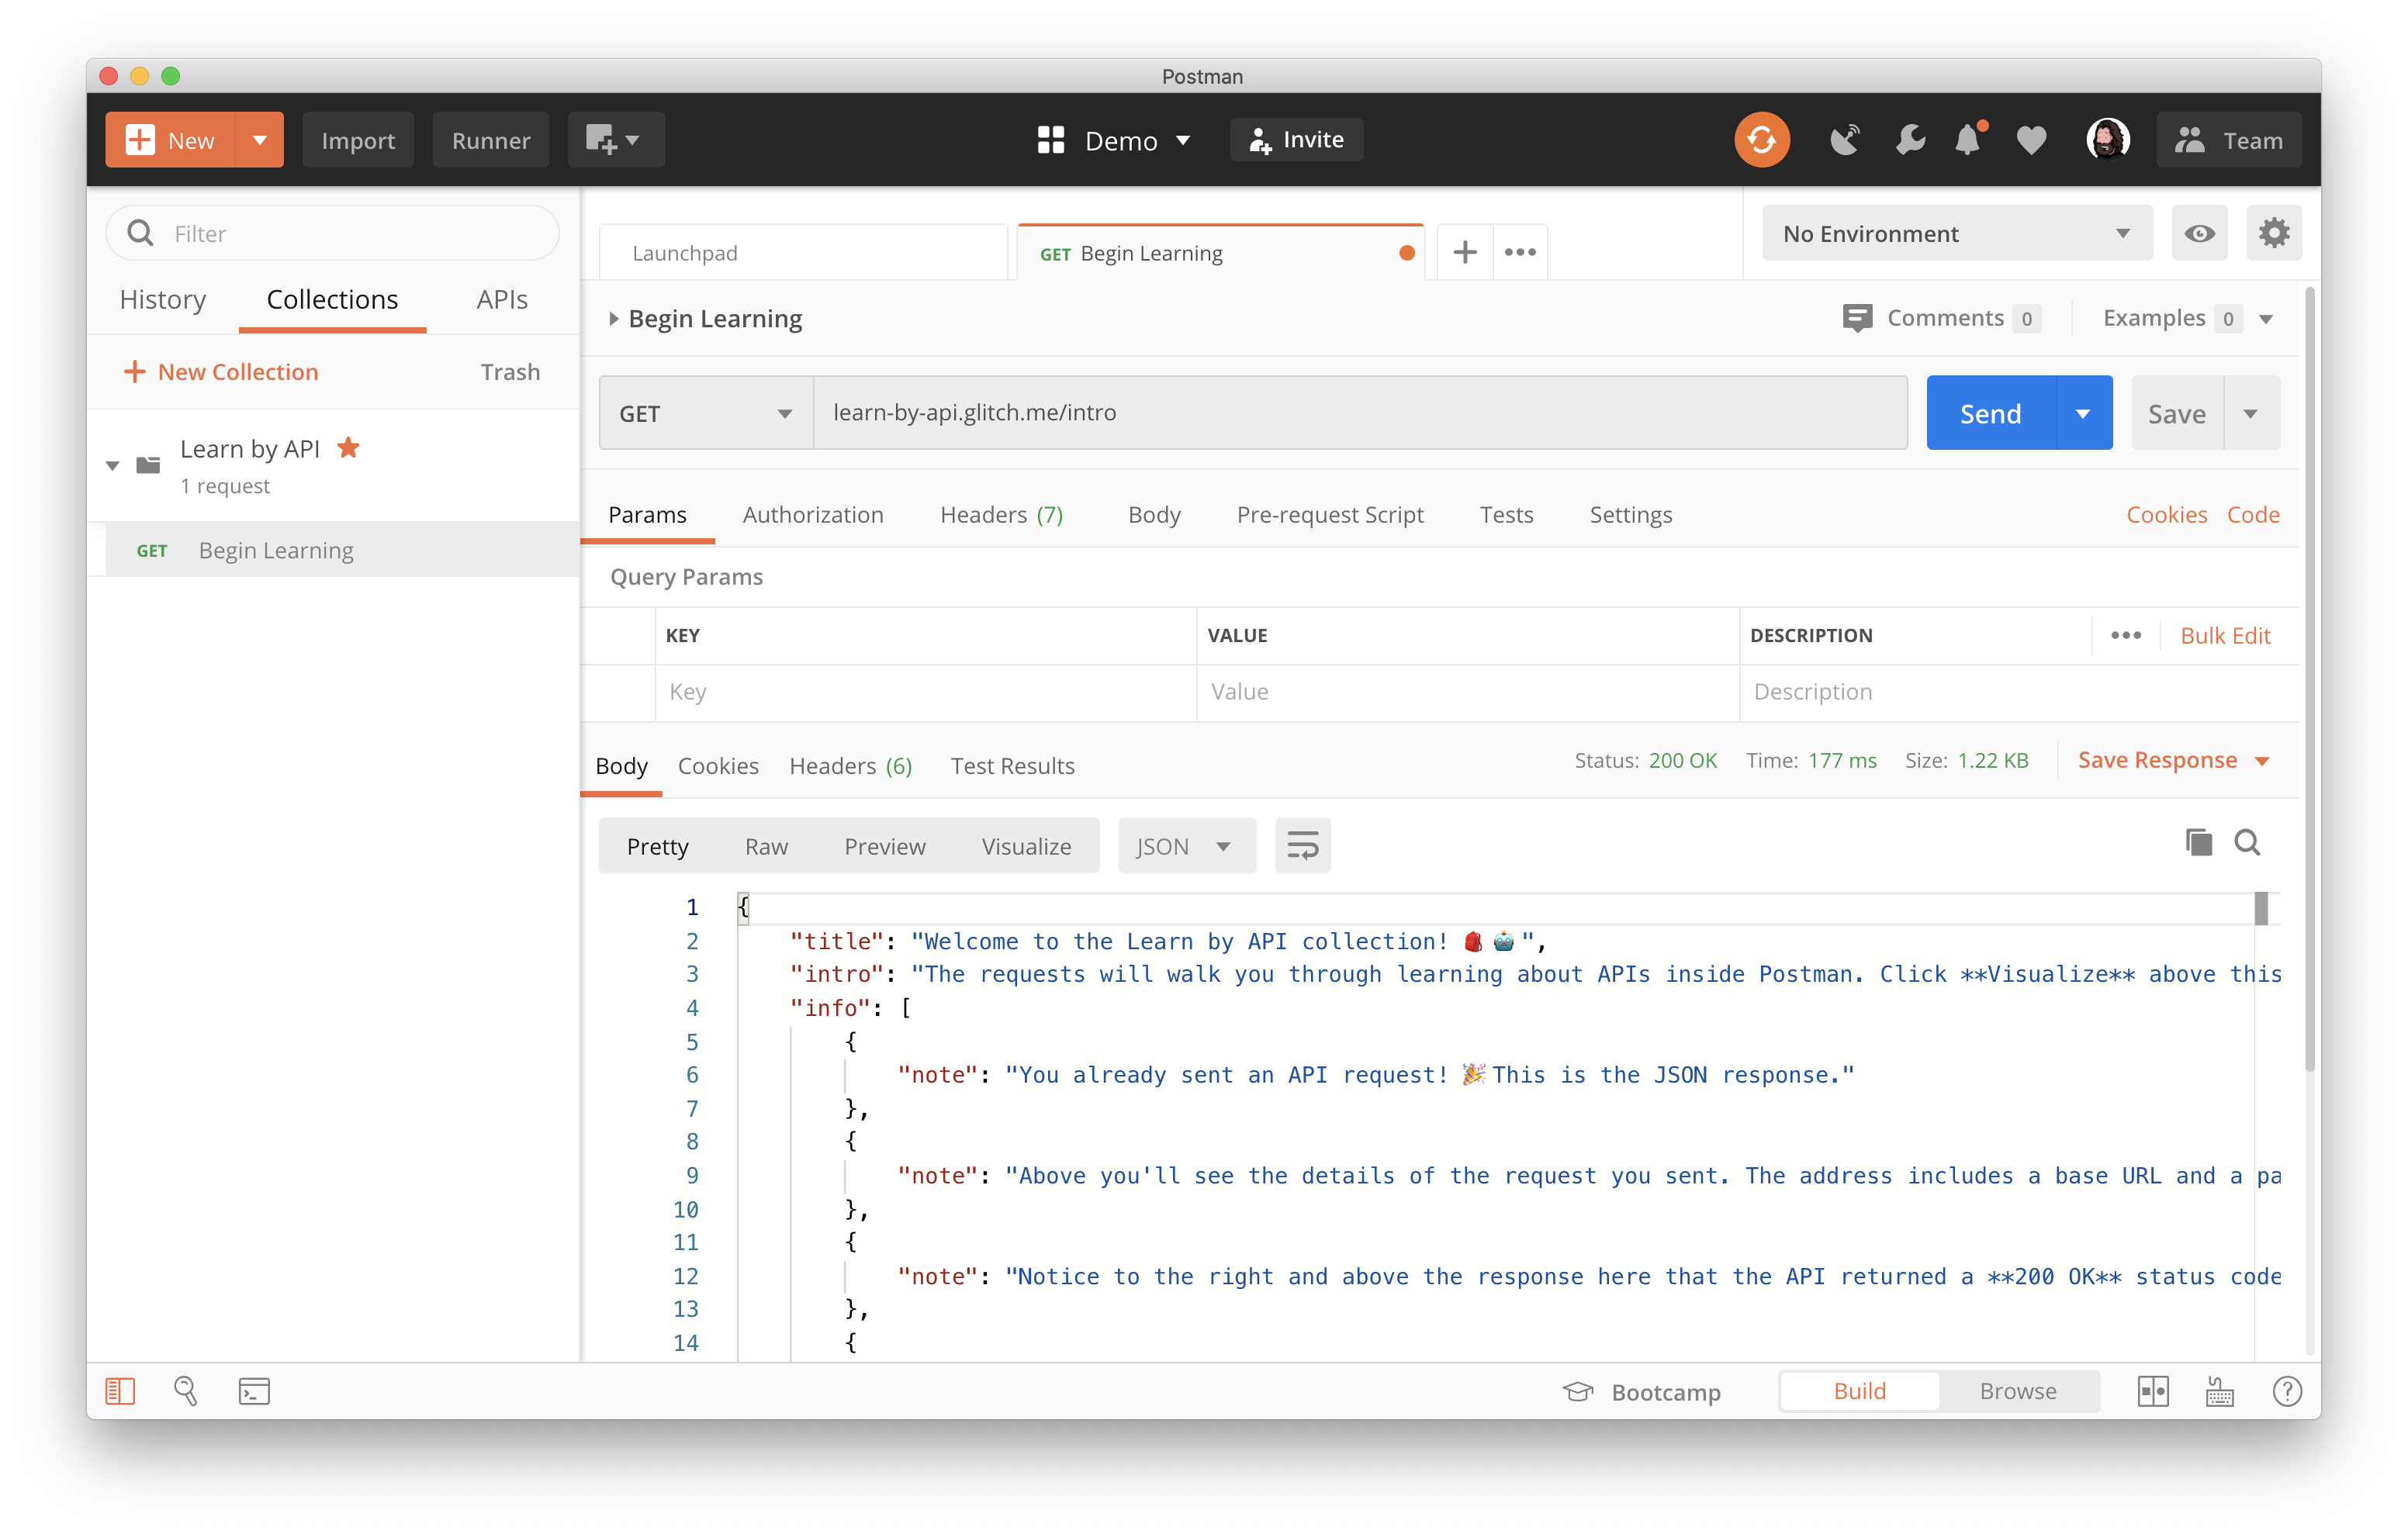Viewport: 2408px width, 1534px height.
Task: Switch to the History tab
Action: 162,299
